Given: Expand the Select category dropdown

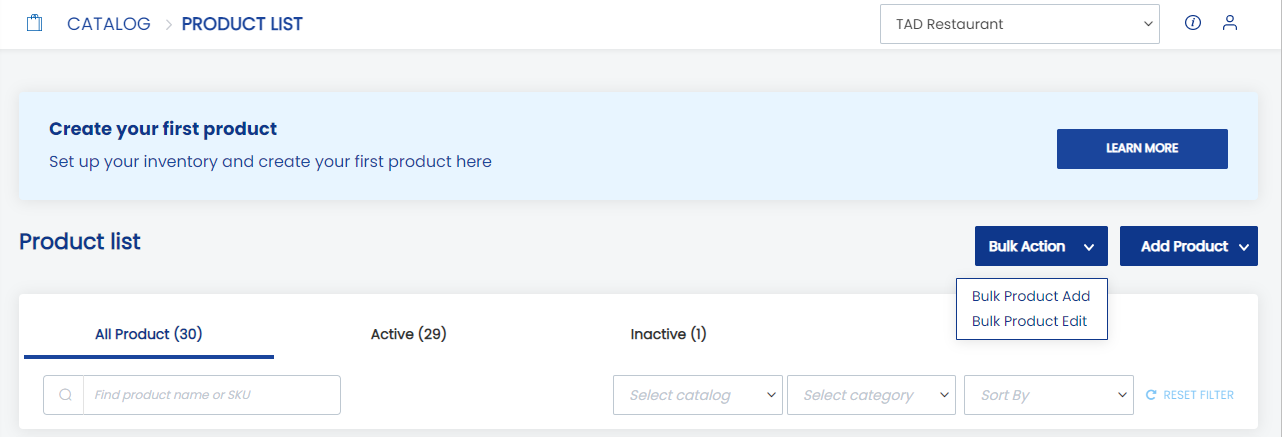Looking at the screenshot, I should tap(871, 395).
